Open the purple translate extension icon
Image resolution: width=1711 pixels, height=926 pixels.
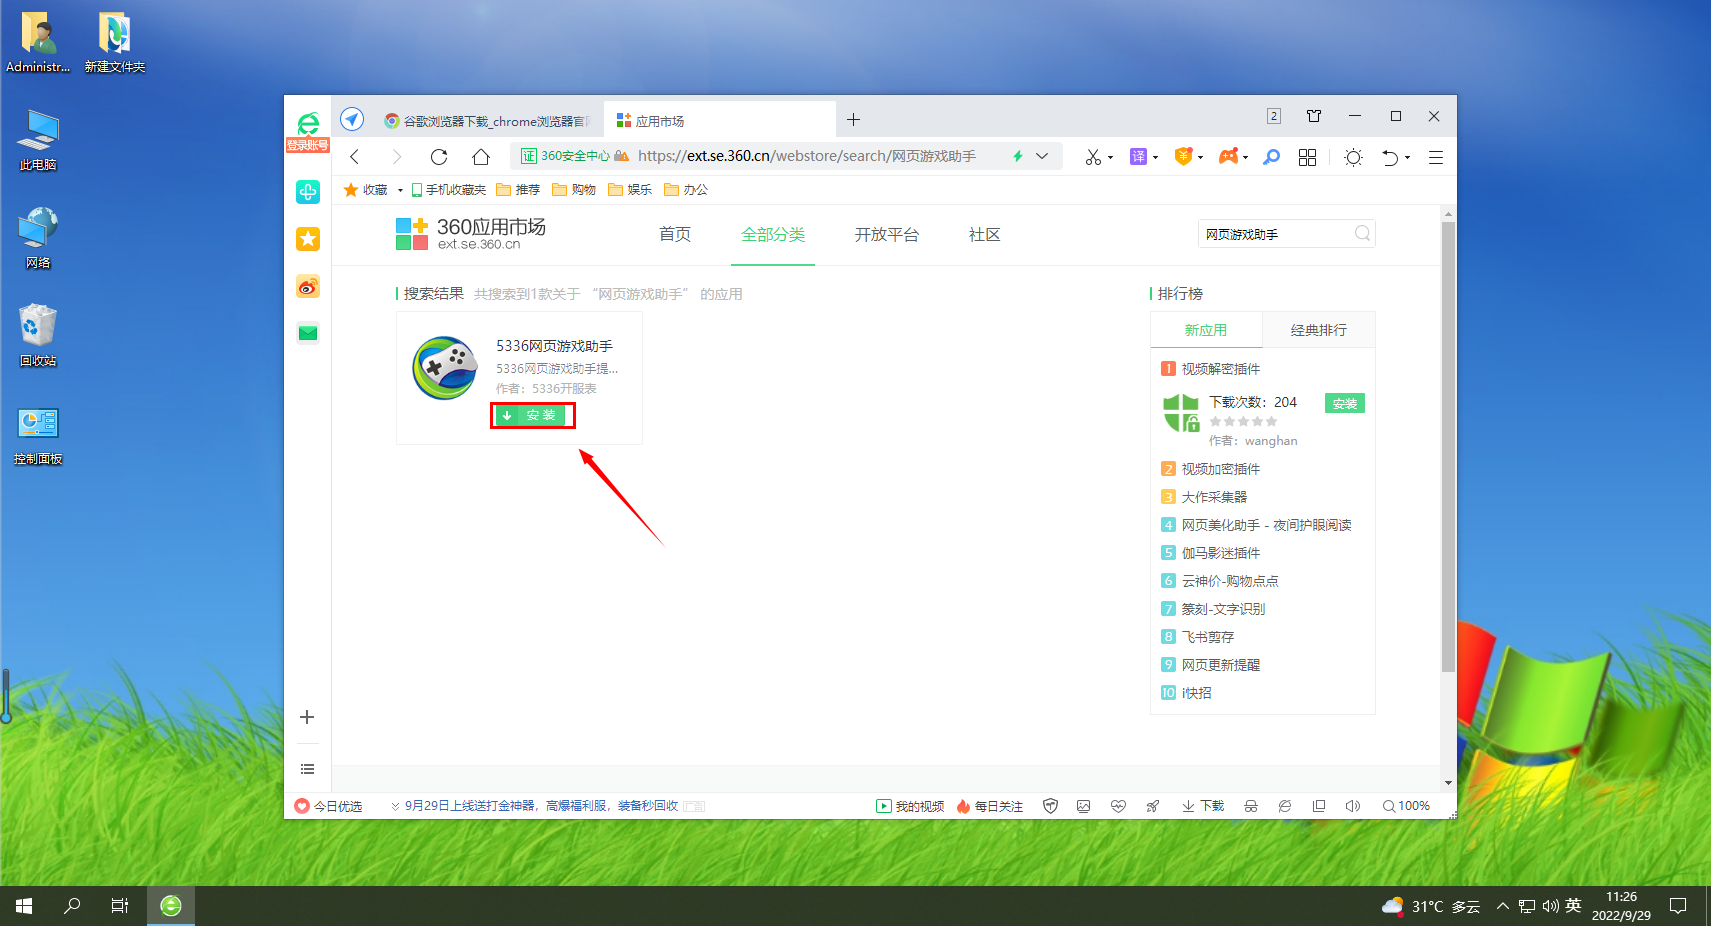pyautogui.click(x=1138, y=157)
